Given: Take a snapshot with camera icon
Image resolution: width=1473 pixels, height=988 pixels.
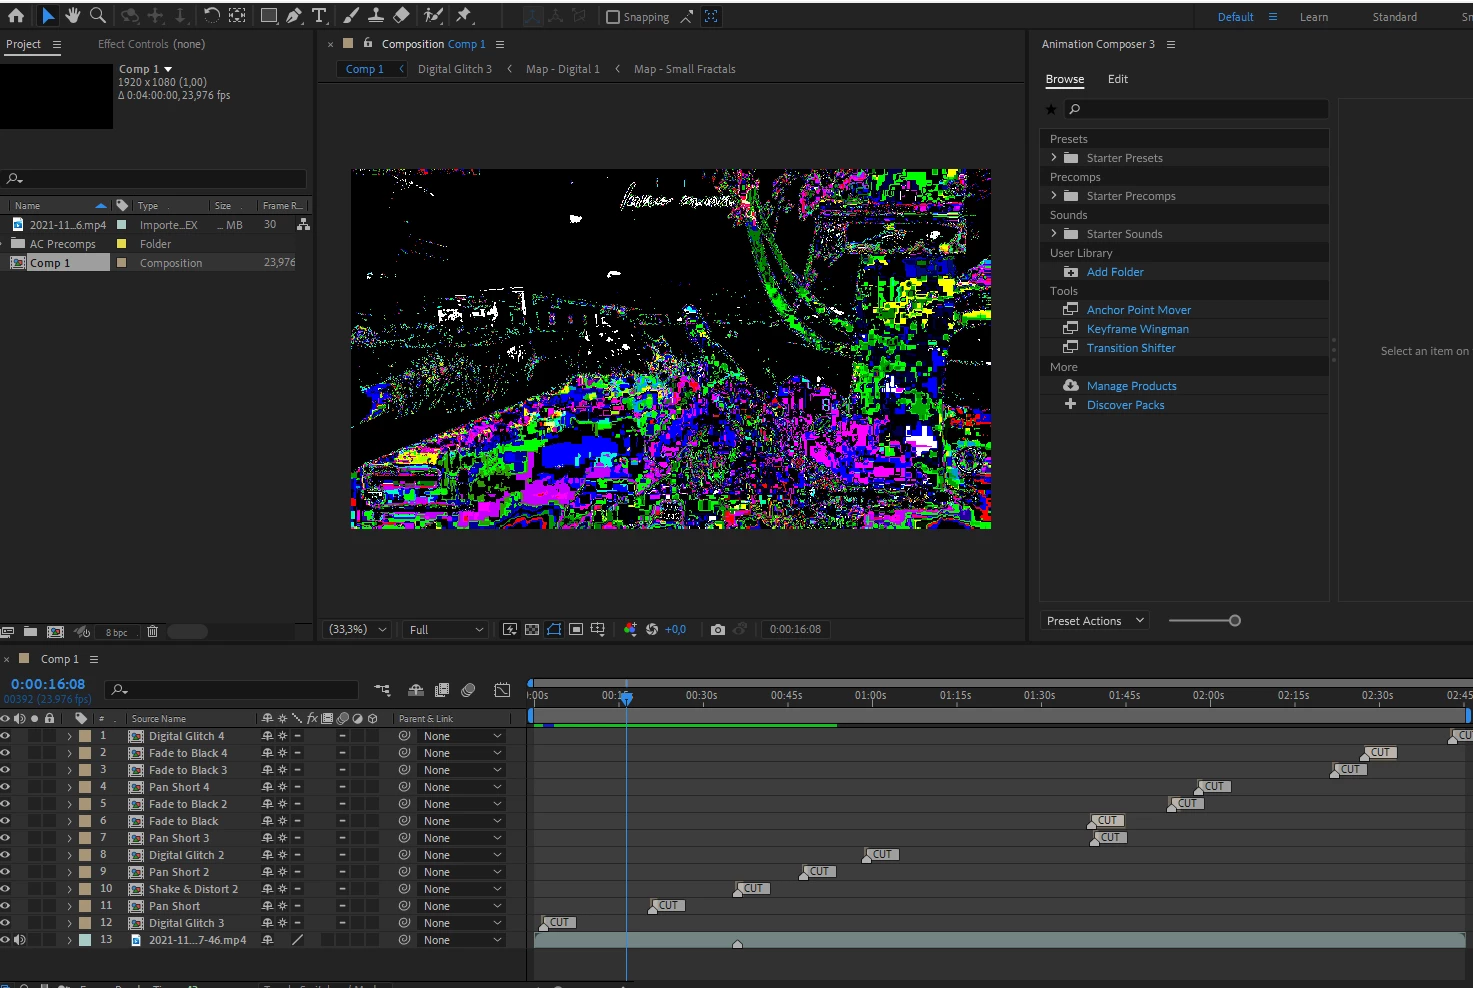Looking at the screenshot, I should [717, 630].
